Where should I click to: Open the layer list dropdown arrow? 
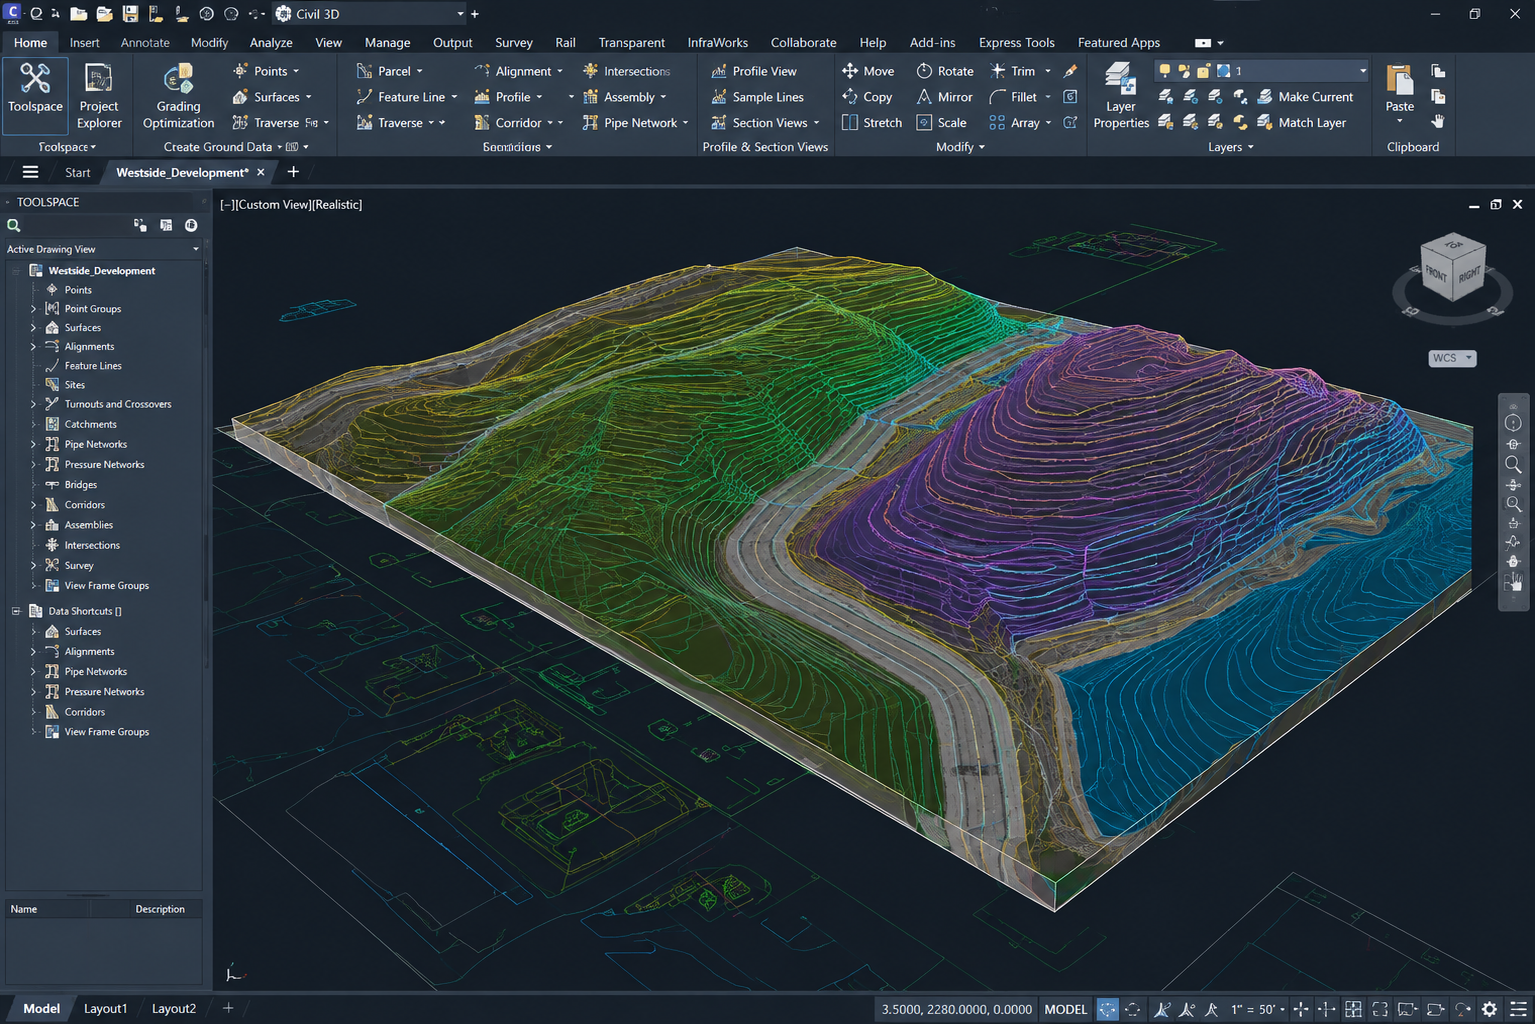[x=1362, y=71]
